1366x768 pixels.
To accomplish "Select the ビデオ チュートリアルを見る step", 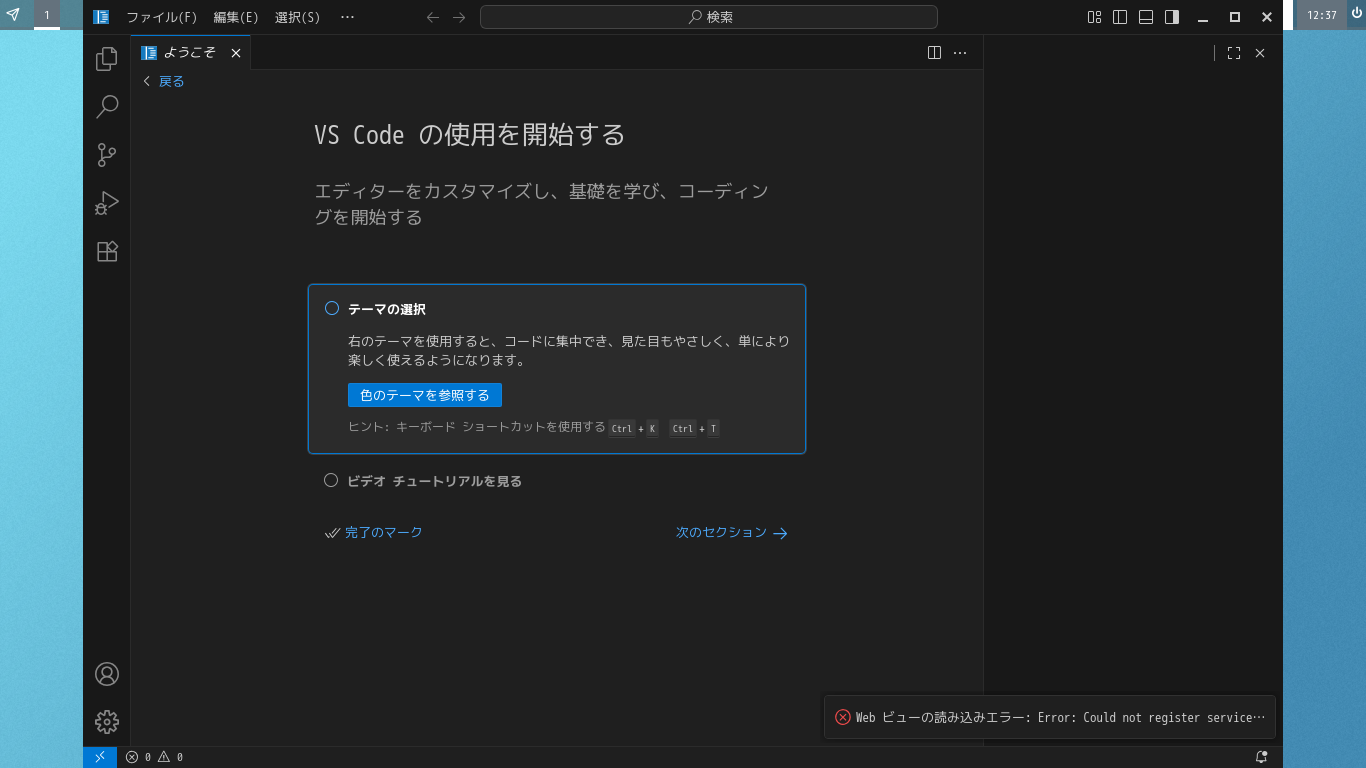I will [x=434, y=481].
